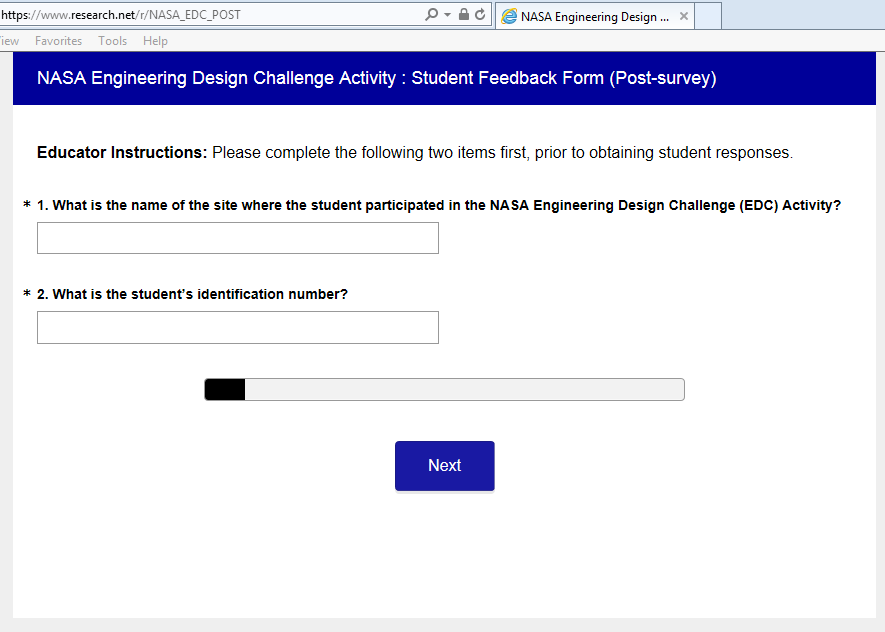The image size is (885, 632).
Task: Click the survey progress bar
Action: coord(444,390)
